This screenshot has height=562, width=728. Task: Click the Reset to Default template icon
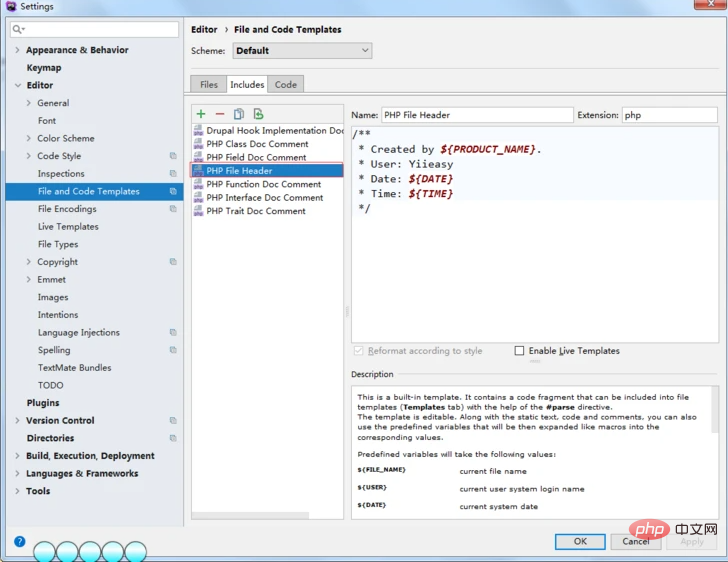pyautogui.click(x=258, y=114)
